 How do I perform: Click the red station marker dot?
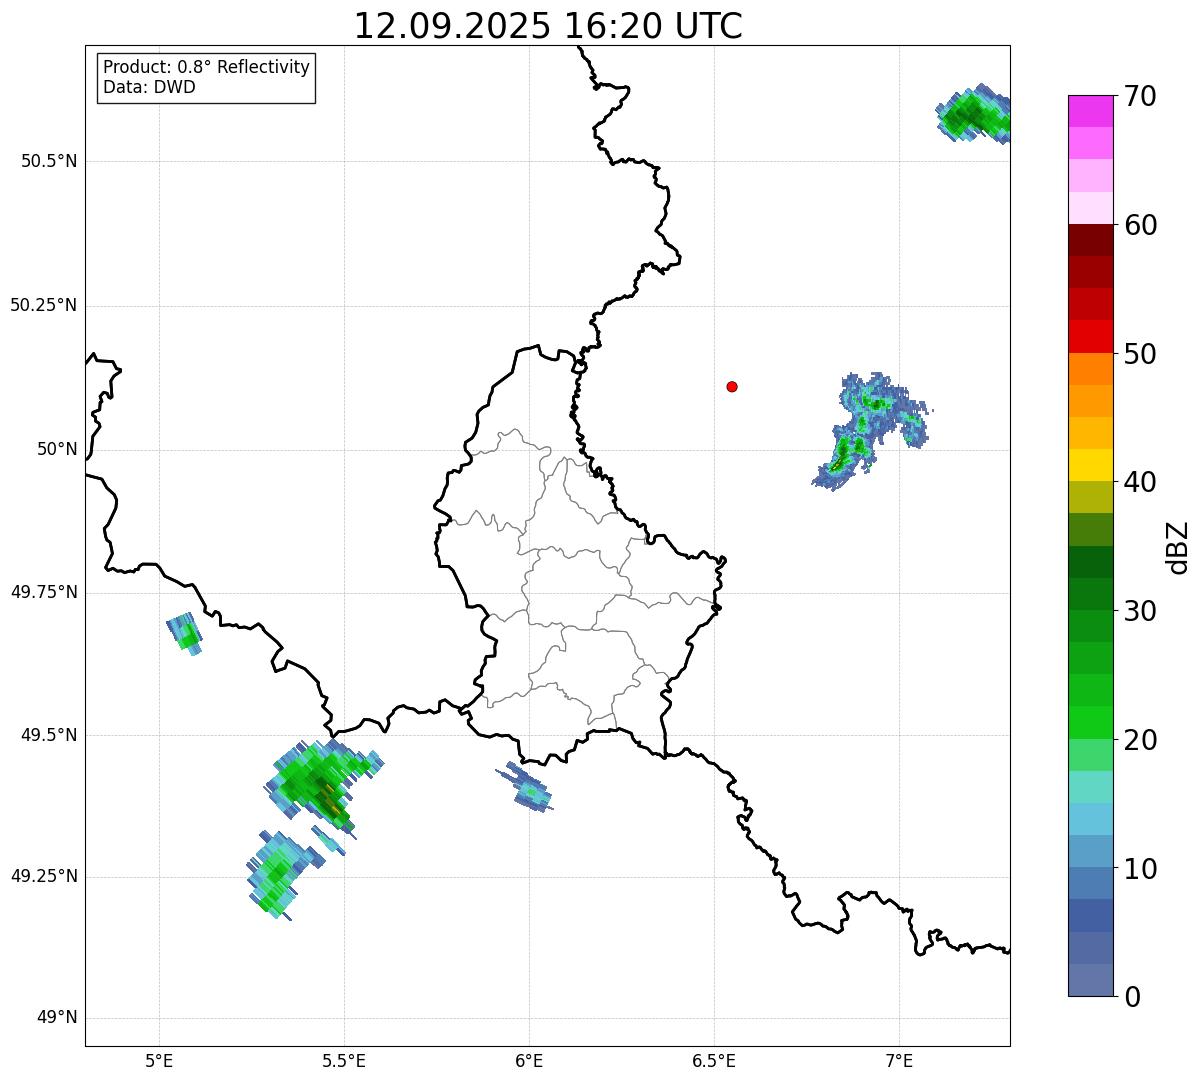[x=732, y=386]
